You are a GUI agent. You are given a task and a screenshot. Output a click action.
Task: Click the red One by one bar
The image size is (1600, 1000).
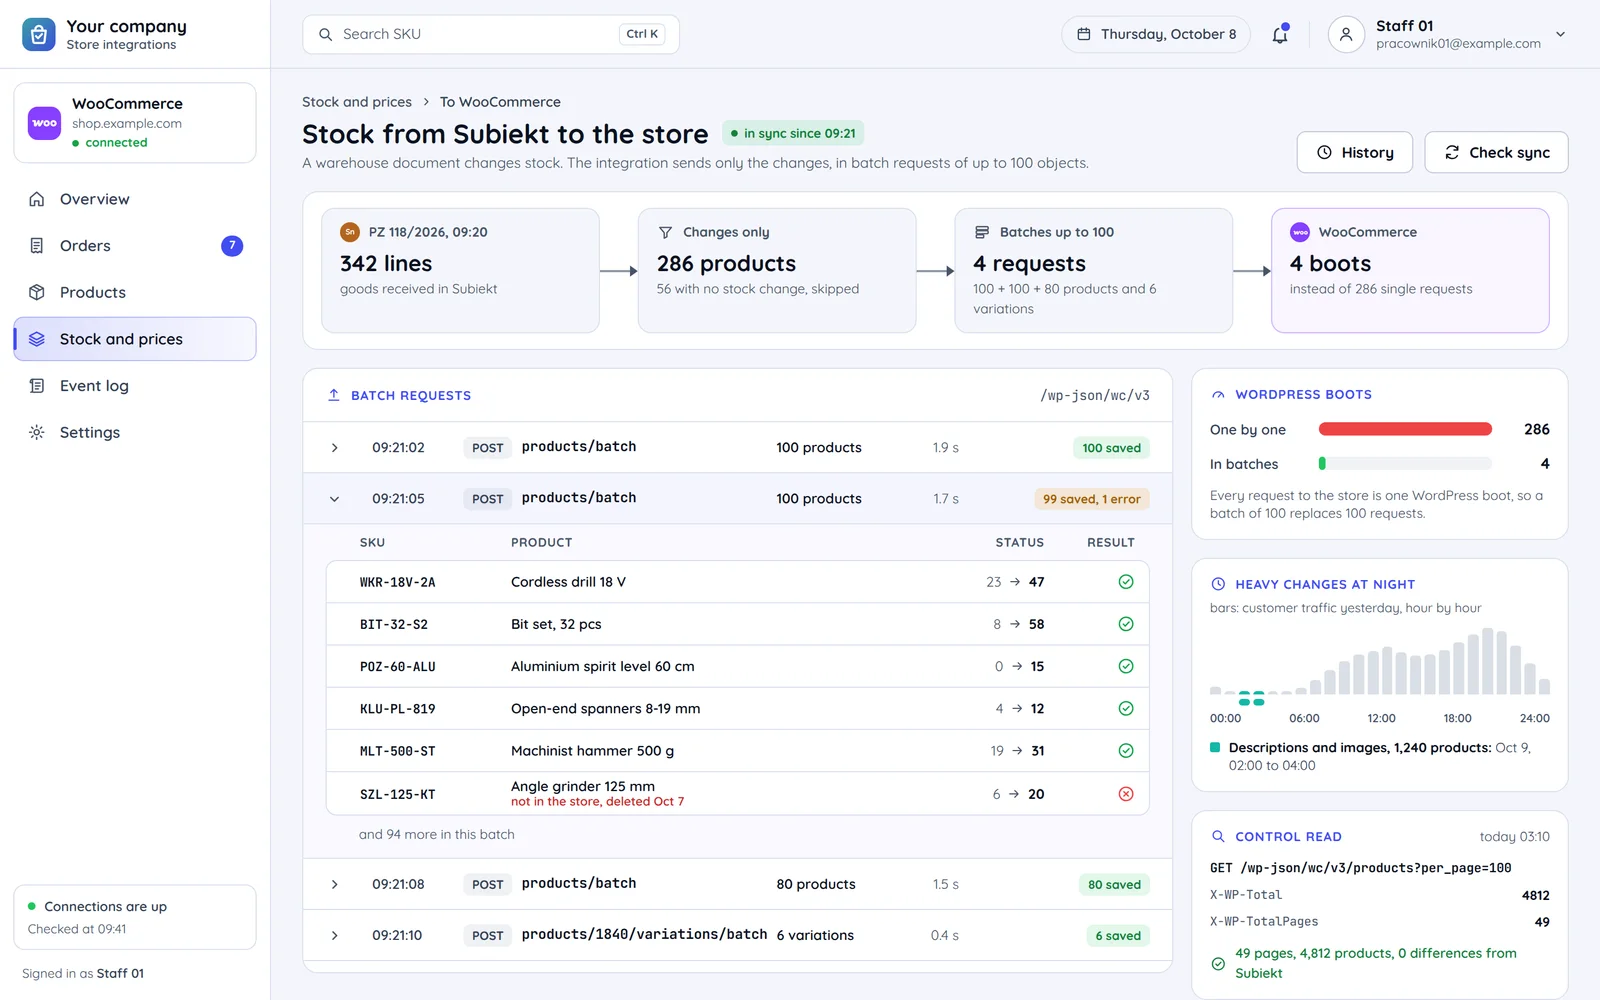pos(1405,429)
